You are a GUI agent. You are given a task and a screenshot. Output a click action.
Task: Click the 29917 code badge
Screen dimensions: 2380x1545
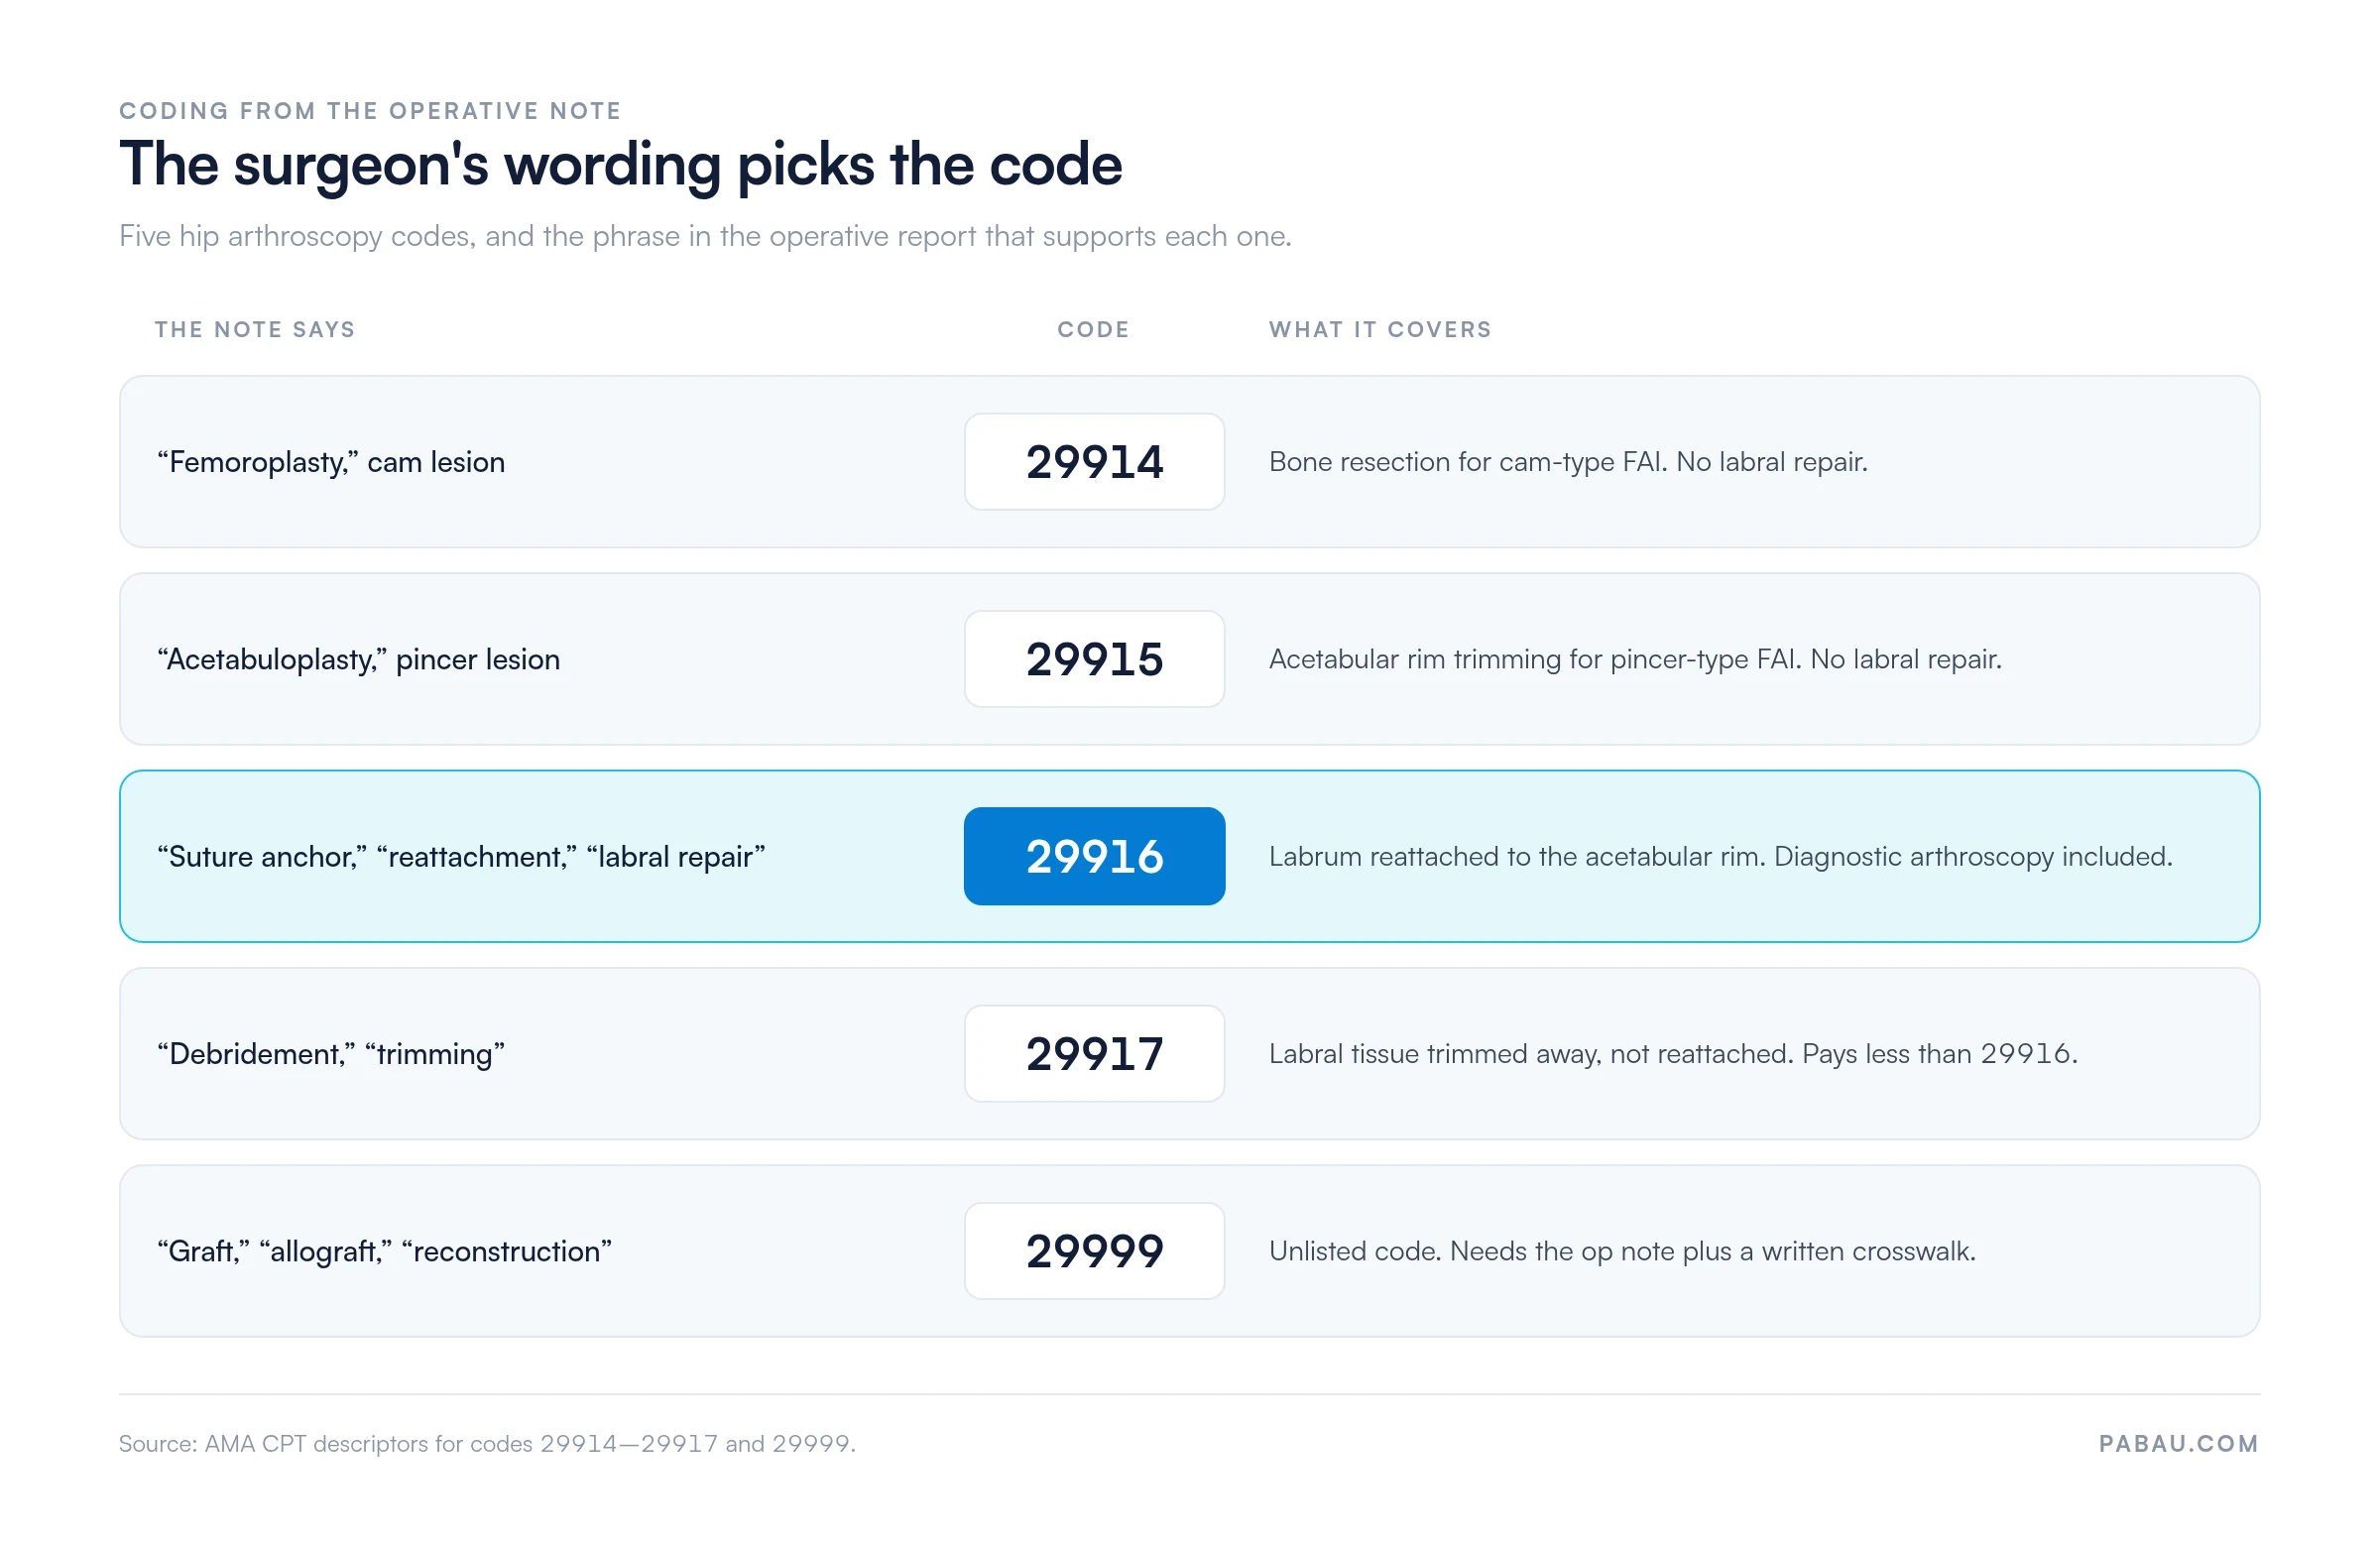(x=1094, y=1053)
